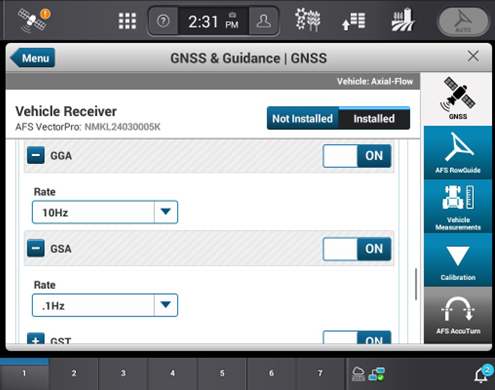Image resolution: width=495 pixels, height=390 pixels.
Task: Toggle the GST message switch
Action: [x=357, y=337]
